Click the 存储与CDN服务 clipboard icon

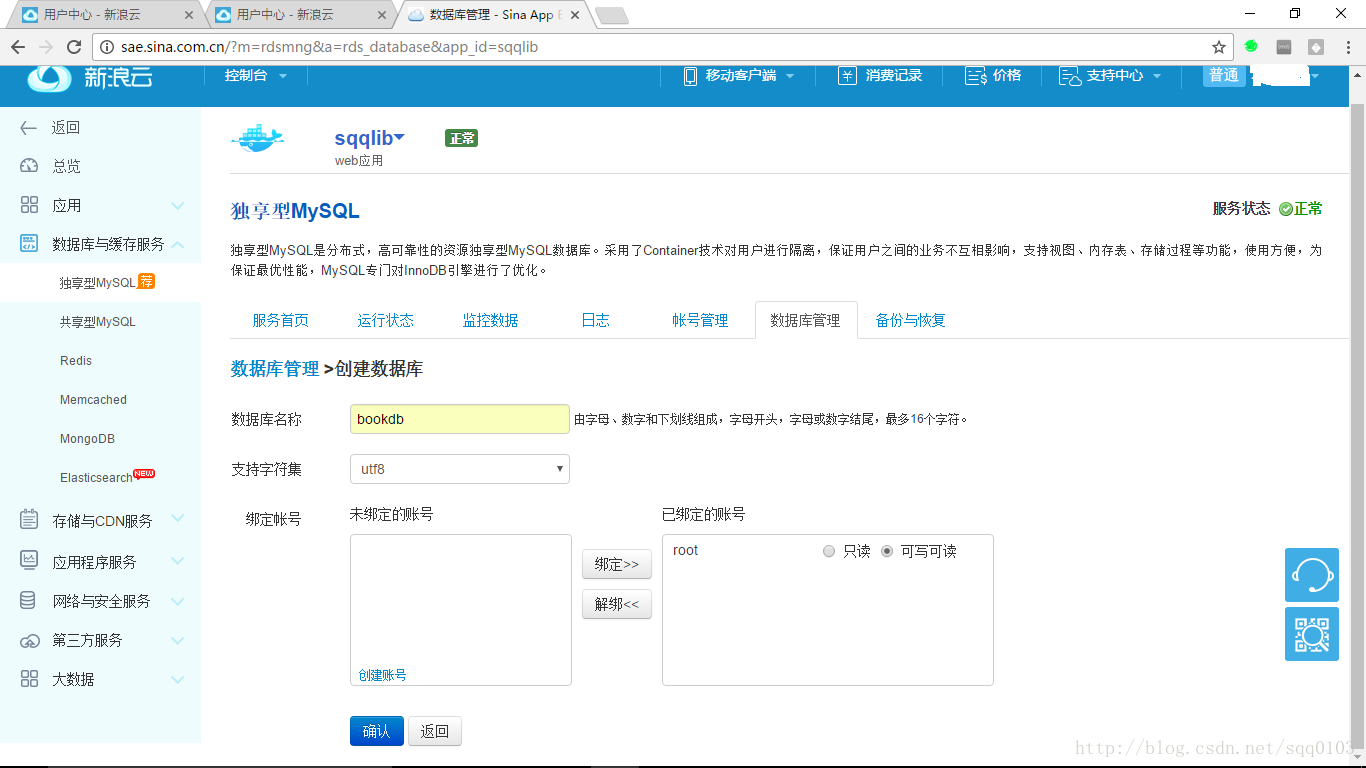(29, 520)
